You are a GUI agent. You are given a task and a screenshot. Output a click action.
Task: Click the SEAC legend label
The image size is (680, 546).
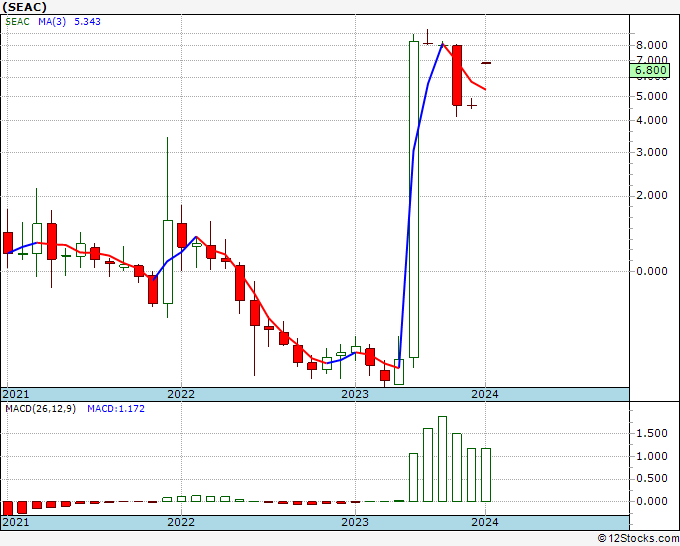17,22
